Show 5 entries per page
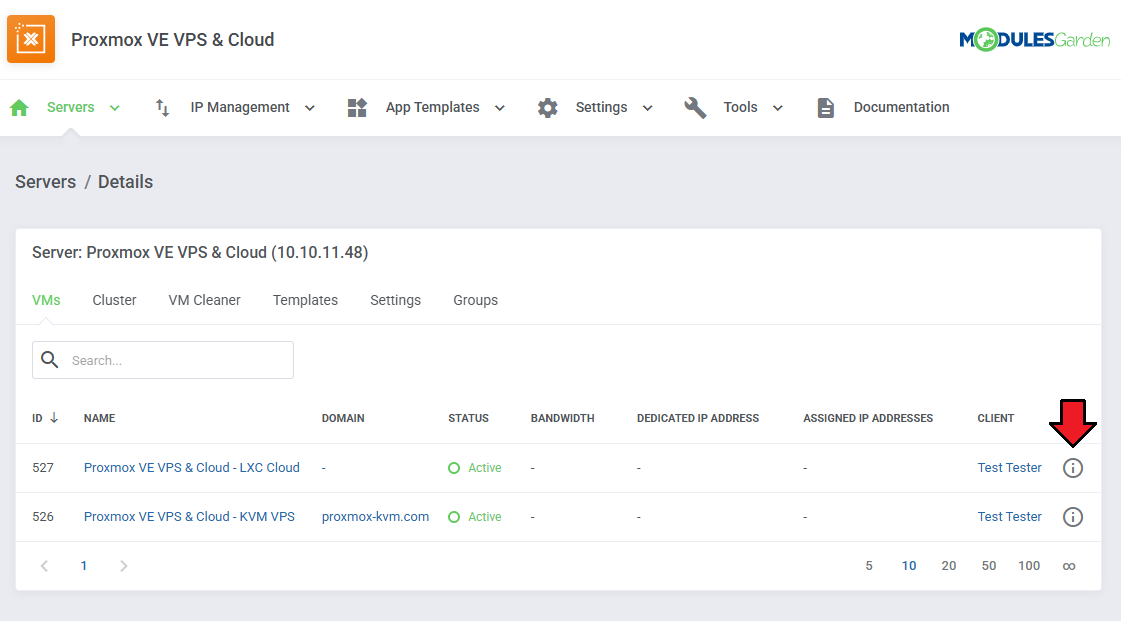Viewport: 1121px width, 621px height. point(869,566)
